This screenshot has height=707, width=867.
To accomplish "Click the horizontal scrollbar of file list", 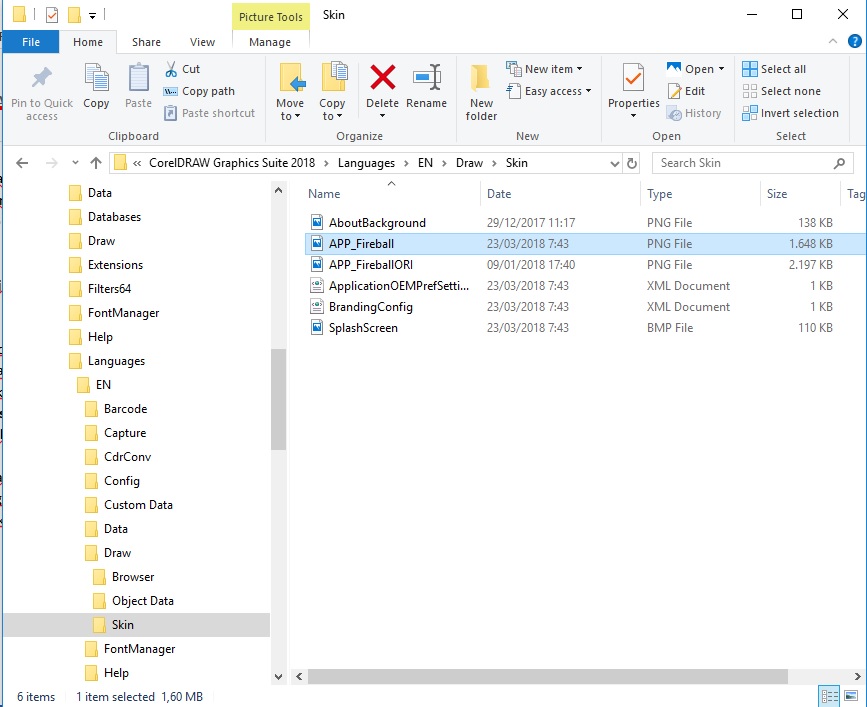I will (x=547, y=676).
